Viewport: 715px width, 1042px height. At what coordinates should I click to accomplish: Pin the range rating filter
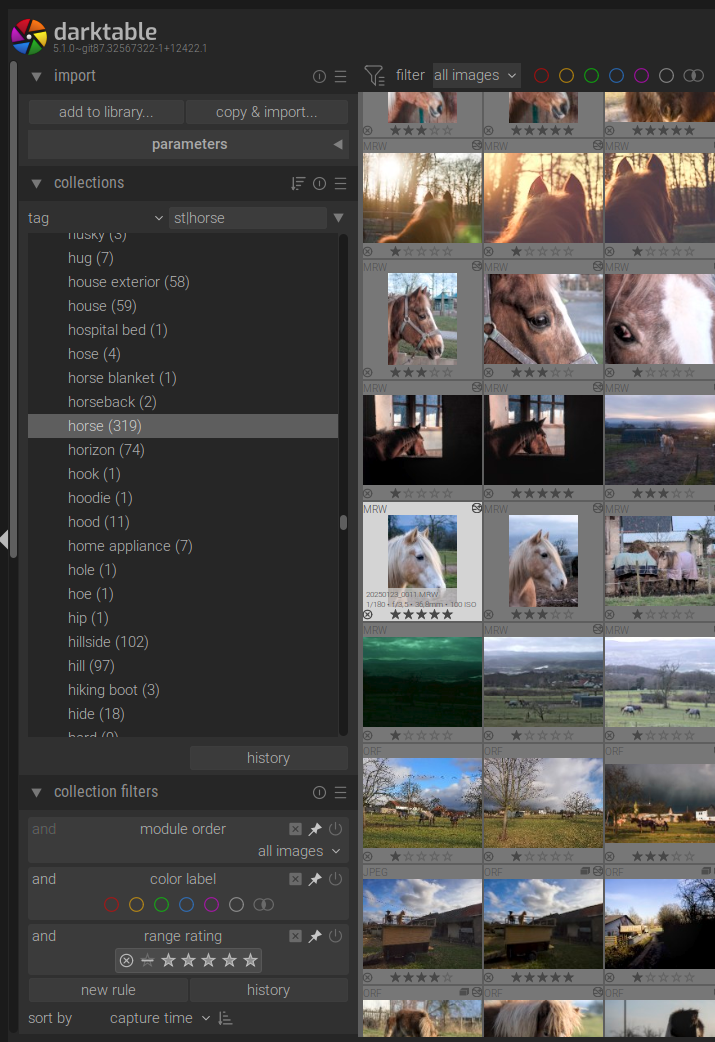click(x=315, y=936)
